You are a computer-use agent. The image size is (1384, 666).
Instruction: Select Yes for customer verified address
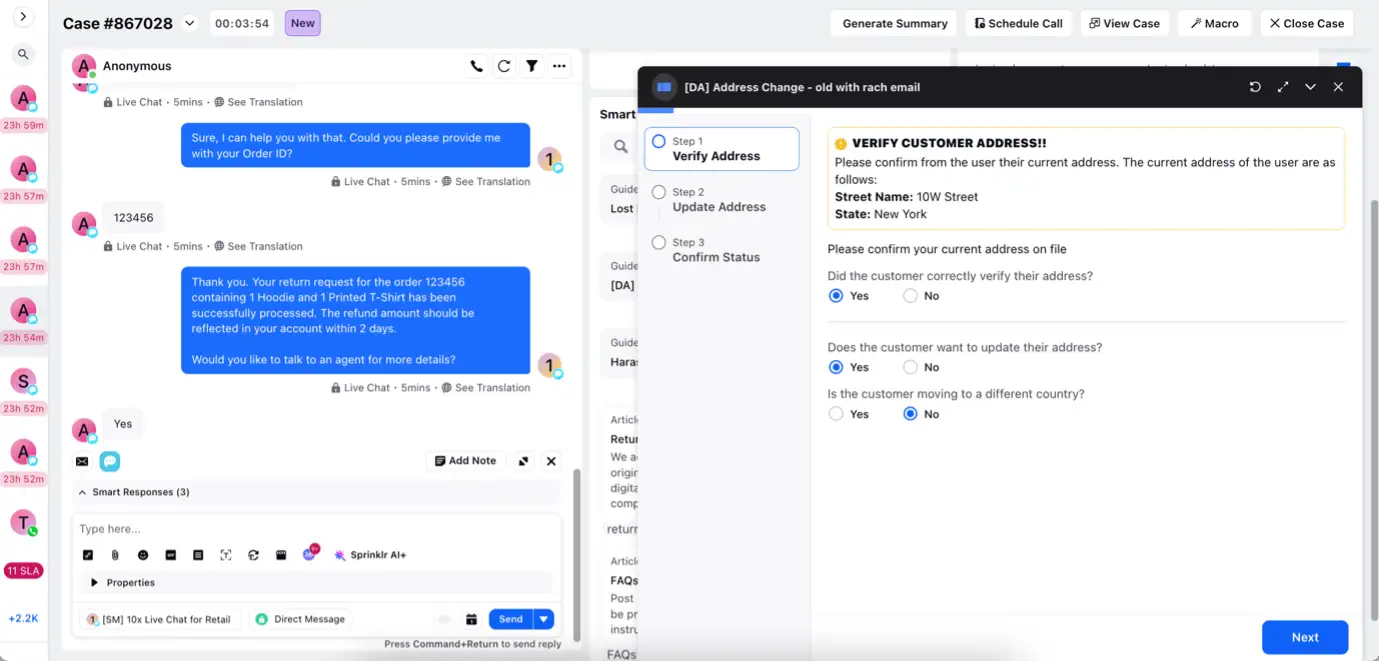[x=835, y=295]
